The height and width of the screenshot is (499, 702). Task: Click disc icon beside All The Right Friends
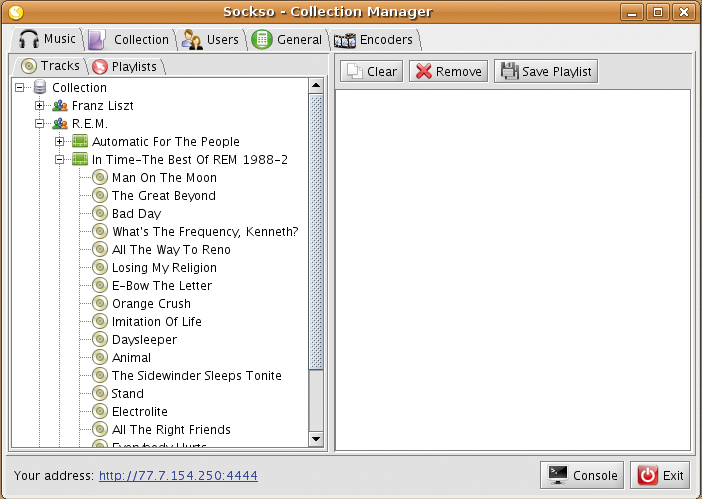pos(100,429)
